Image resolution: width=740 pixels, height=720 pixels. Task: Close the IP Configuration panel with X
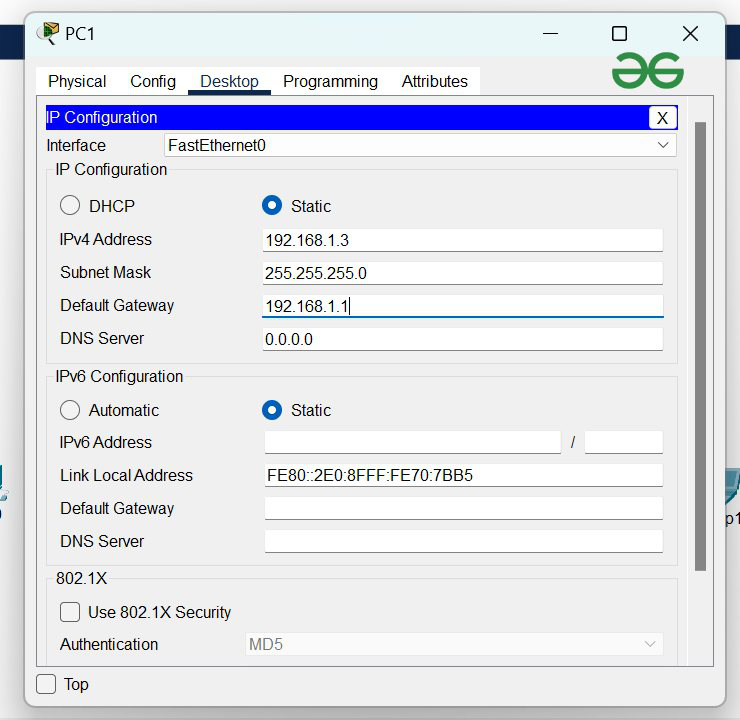[662, 118]
